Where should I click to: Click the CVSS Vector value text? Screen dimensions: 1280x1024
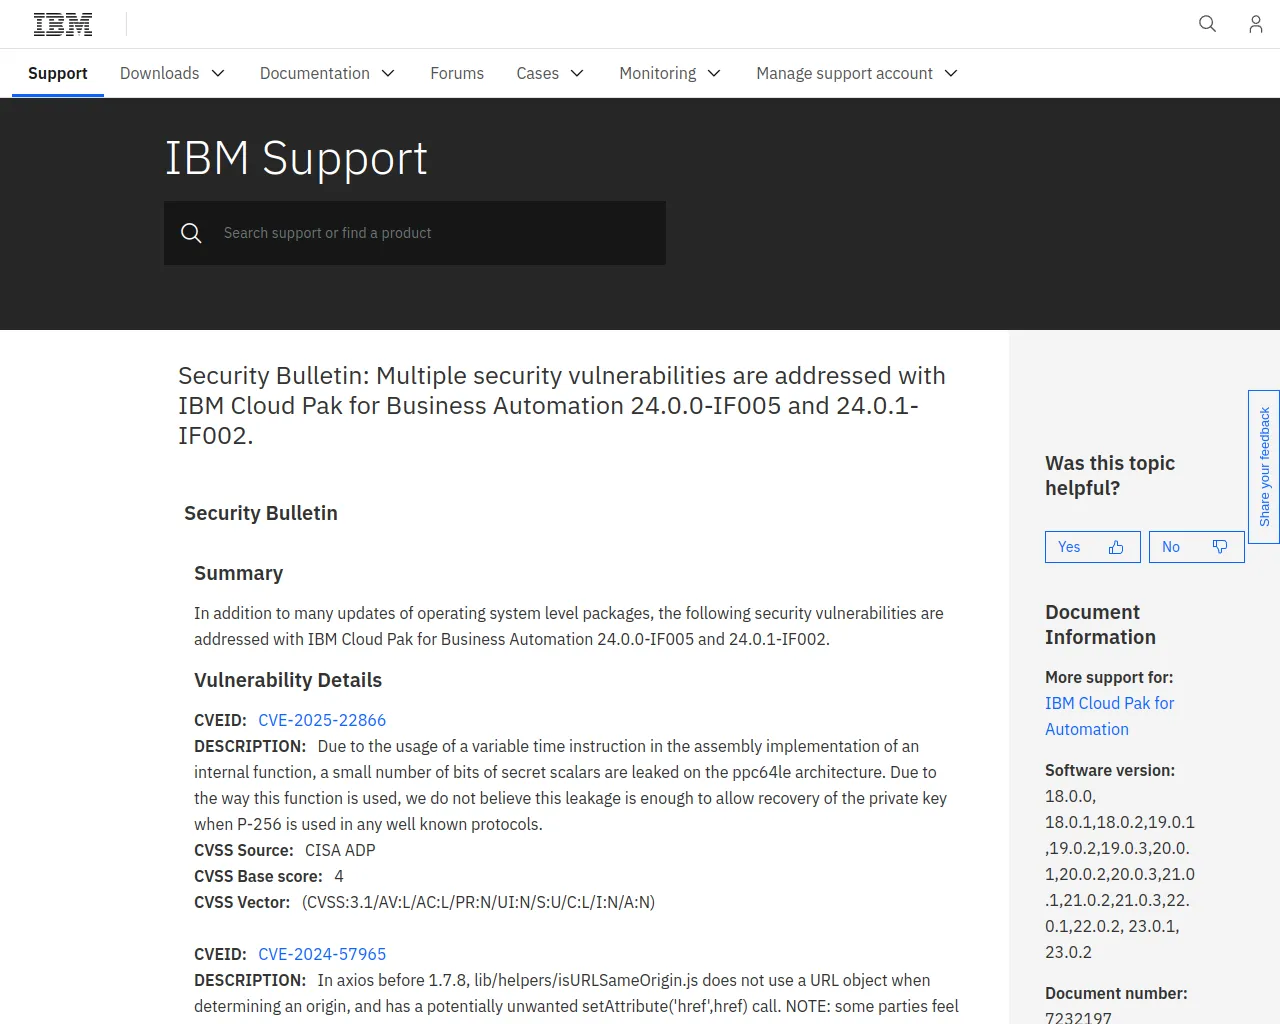click(x=478, y=902)
